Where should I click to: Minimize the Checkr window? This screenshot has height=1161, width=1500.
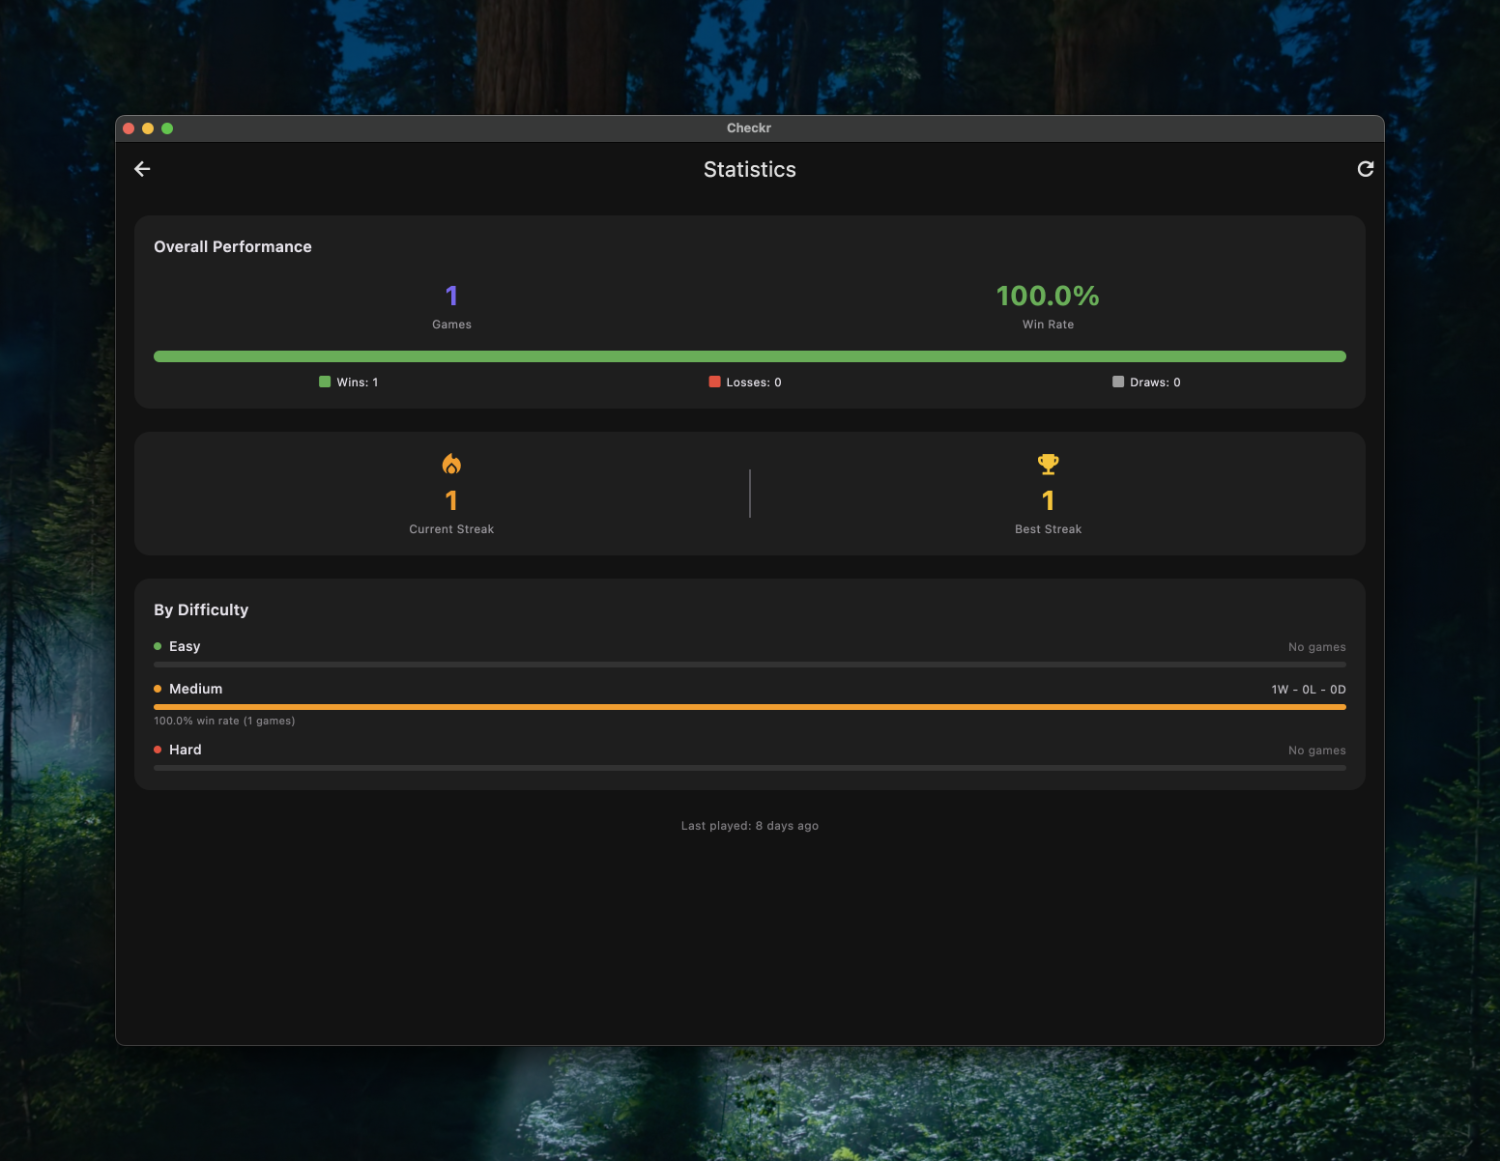tap(148, 128)
